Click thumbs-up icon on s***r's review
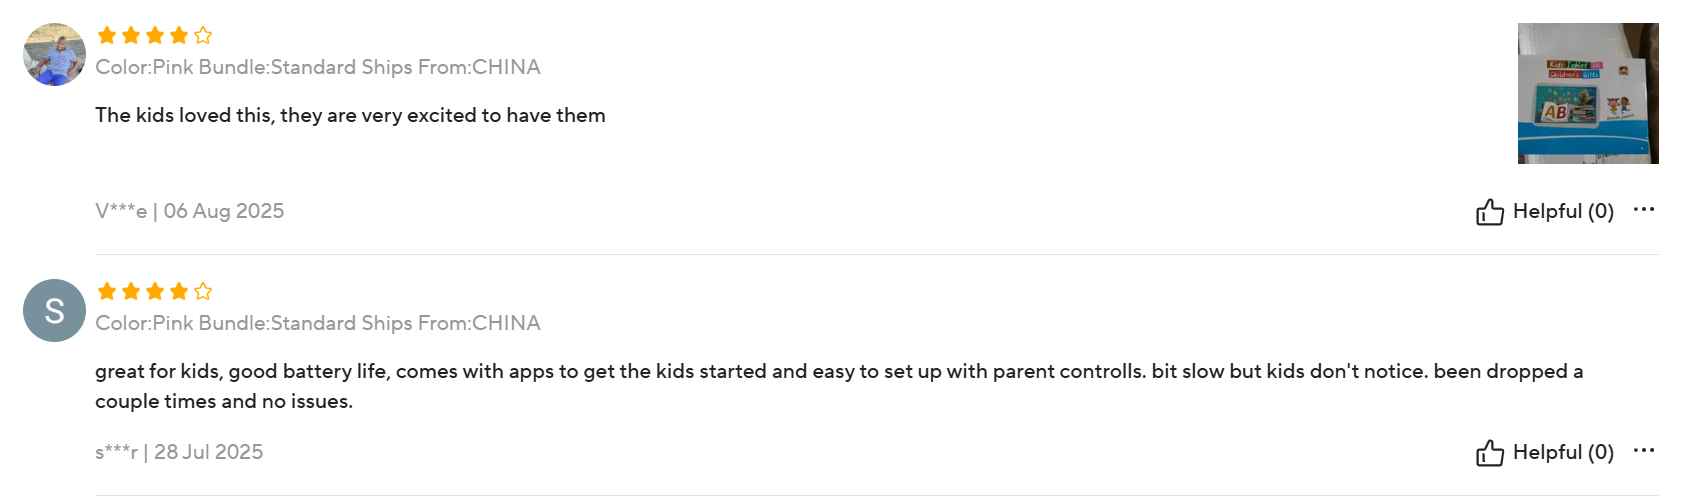Image resolution: width=1691 pixels, height=504 pixels. pyautogui.click(x=1489, y=452)
